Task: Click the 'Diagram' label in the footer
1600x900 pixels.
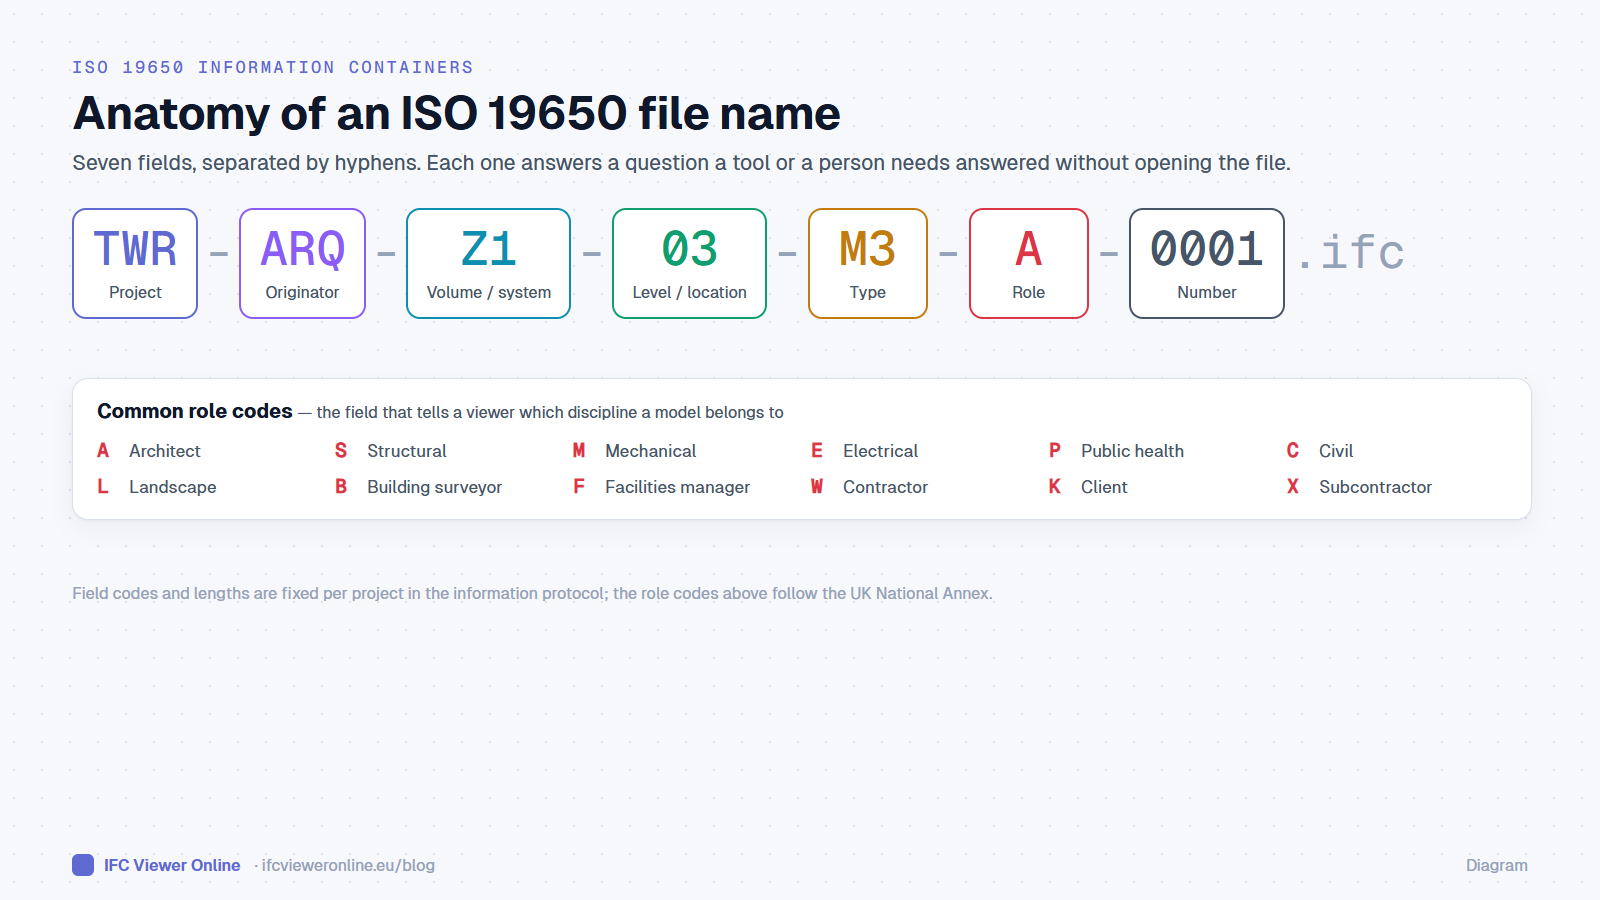Action: pos(1497,865)
